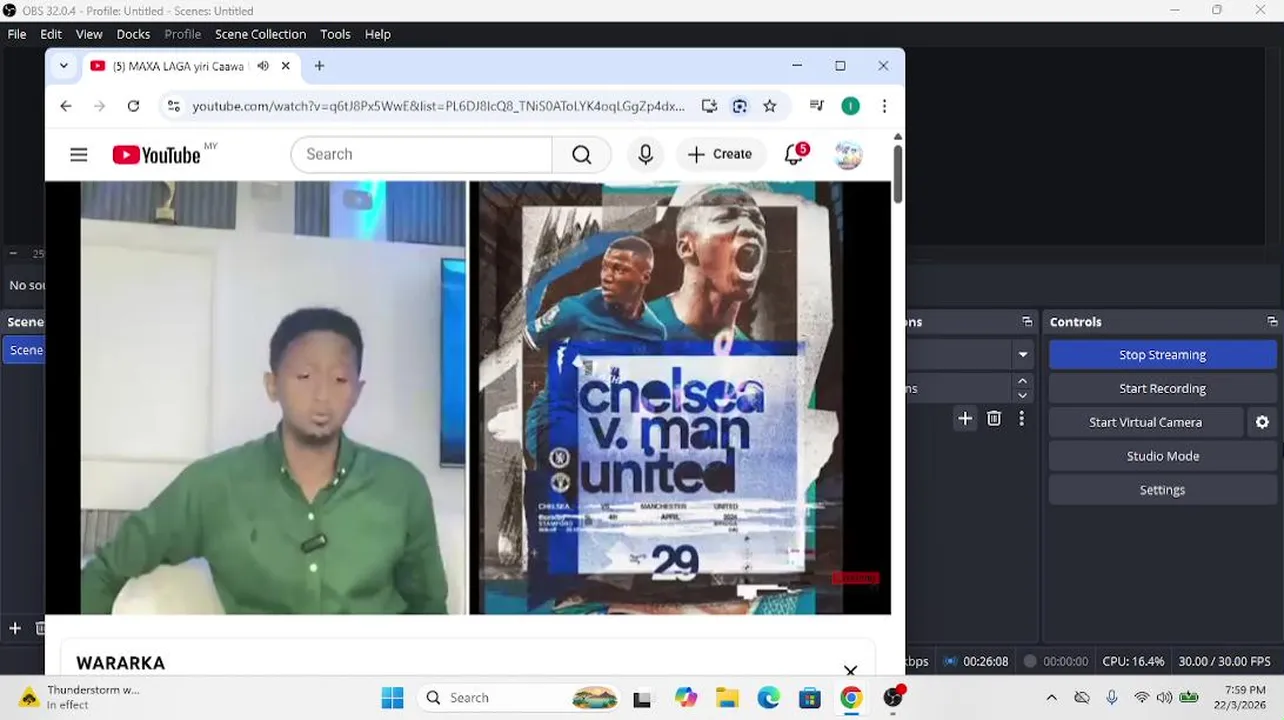Click Stop Streaming in OBS Controls
The height and width of the screenshot is (720, 1284).
coord(1162,355)
